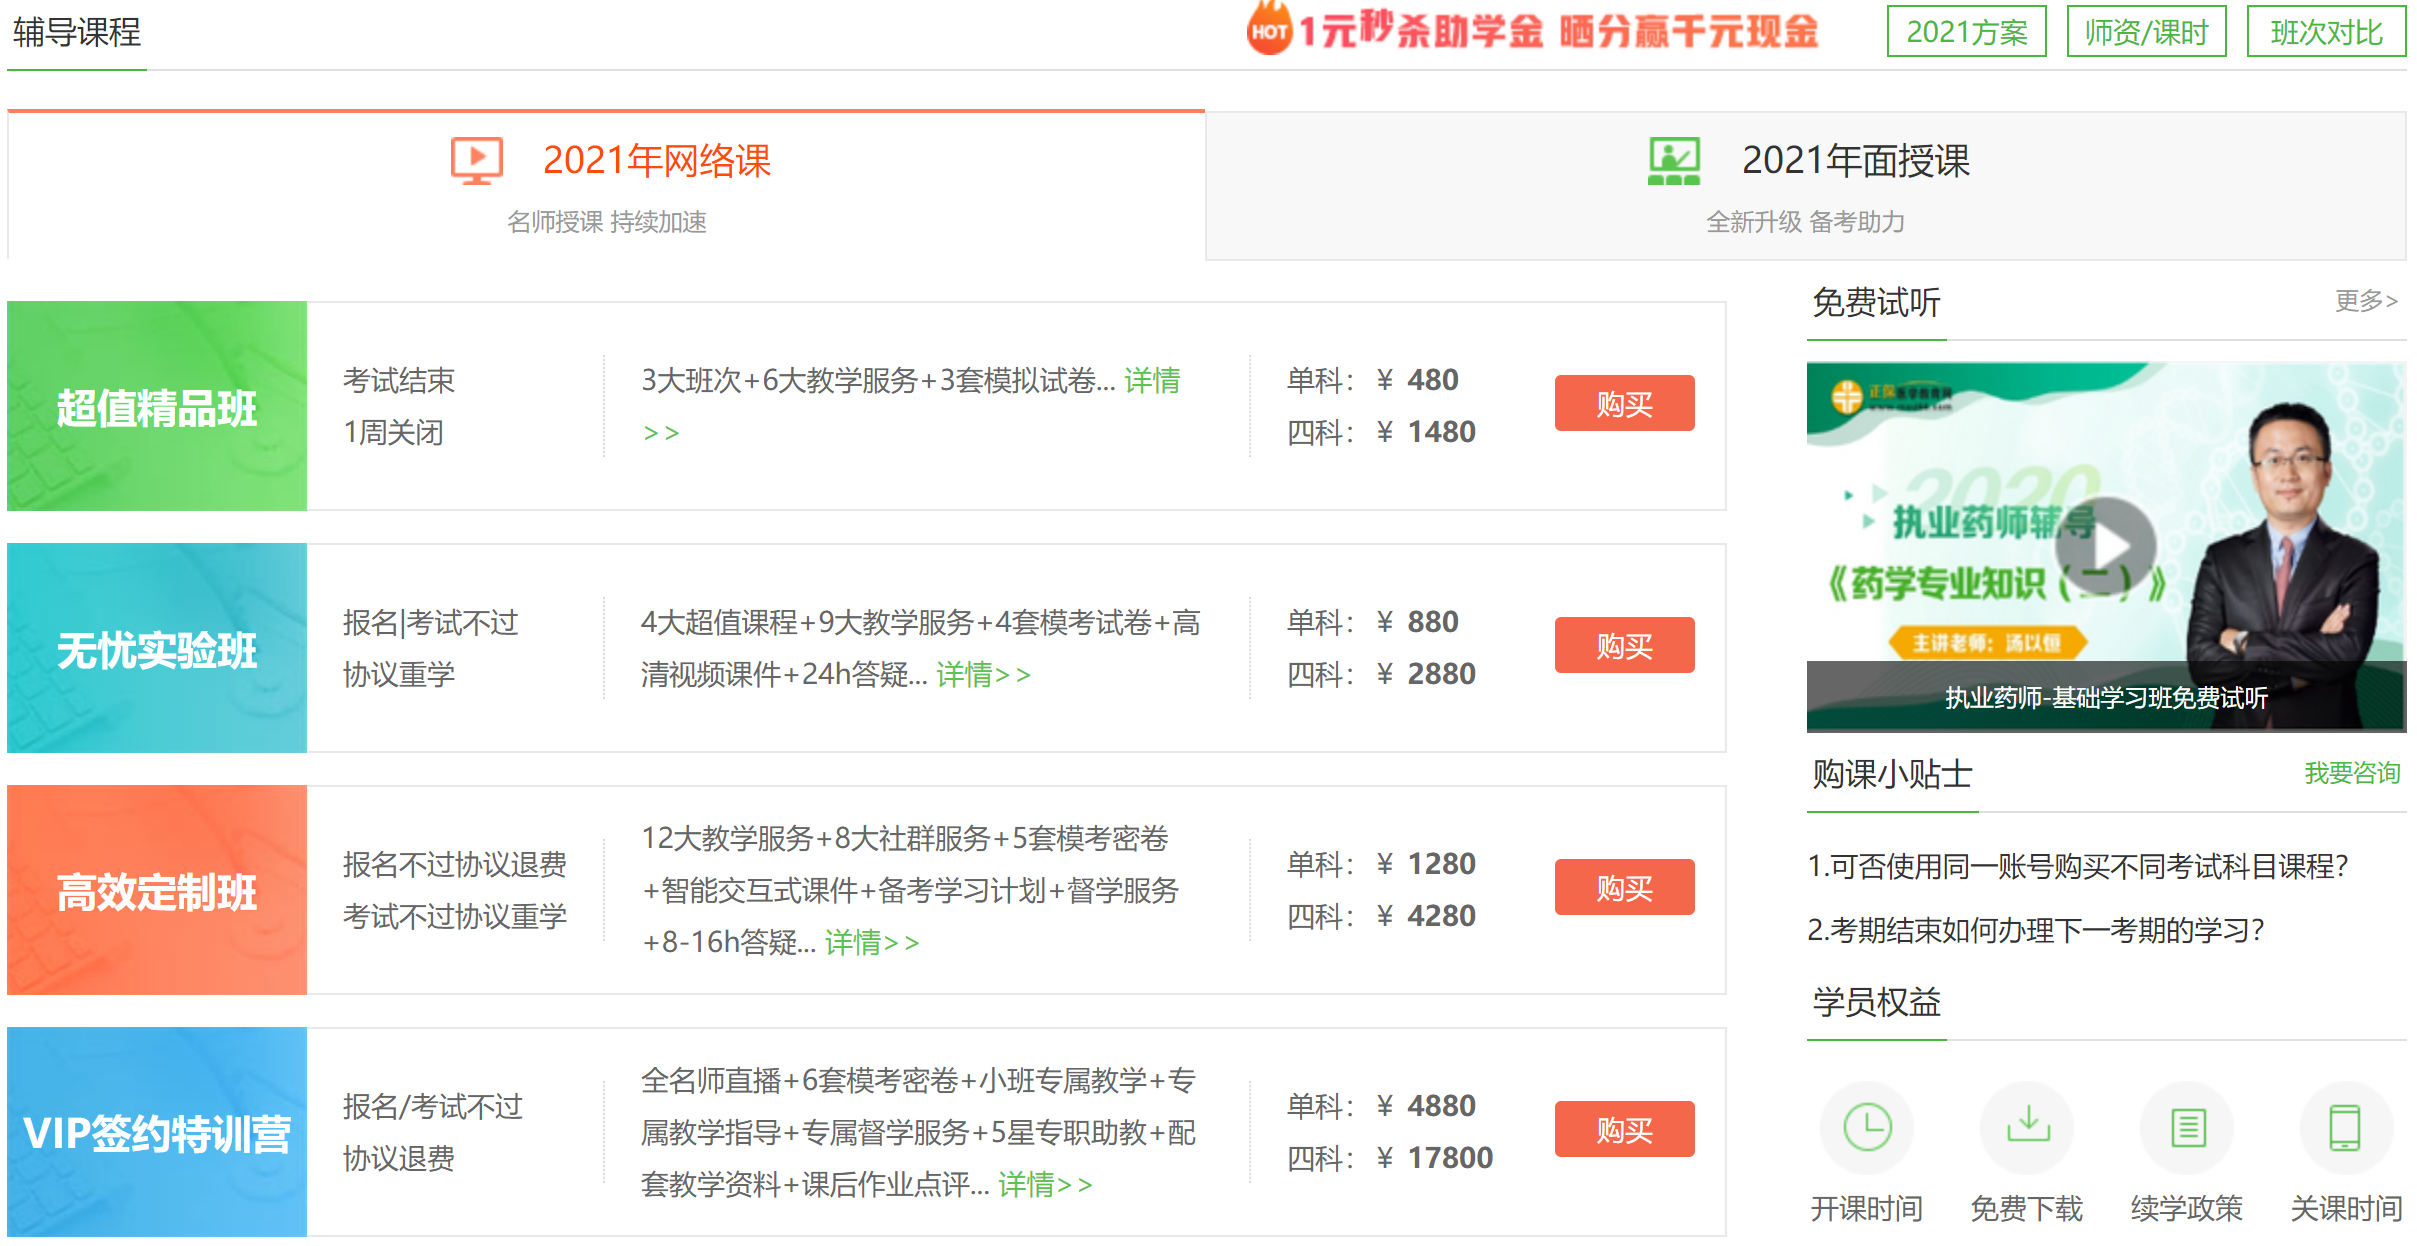The height and width of the screenshot is (1246, 2417).
Task: Click the orange 高效定制班 banner
Action: [x=157, y=890]
